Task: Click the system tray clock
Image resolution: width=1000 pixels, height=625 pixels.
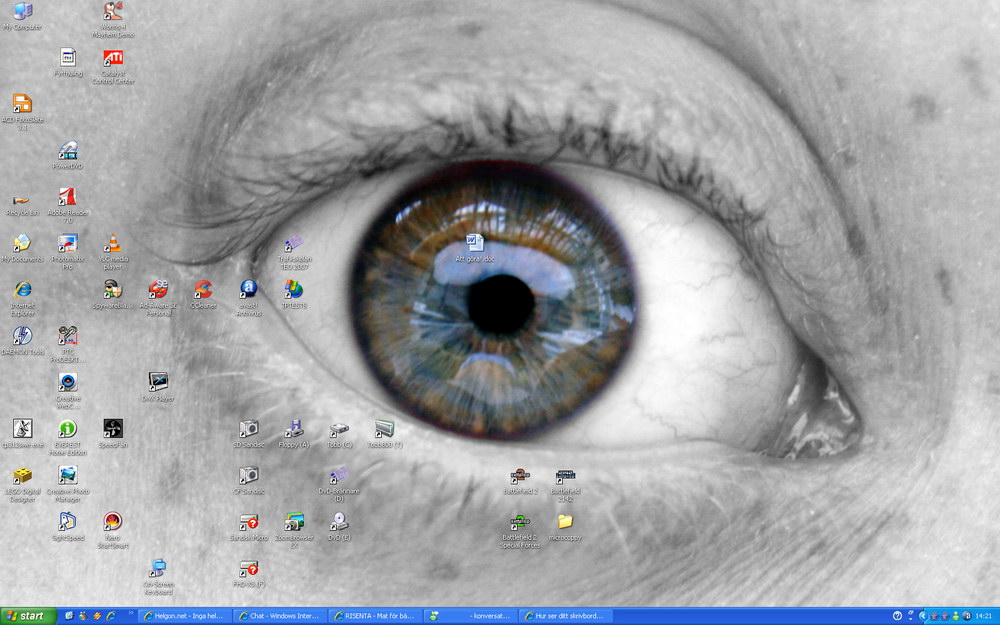Action: (x=983, y=616)
